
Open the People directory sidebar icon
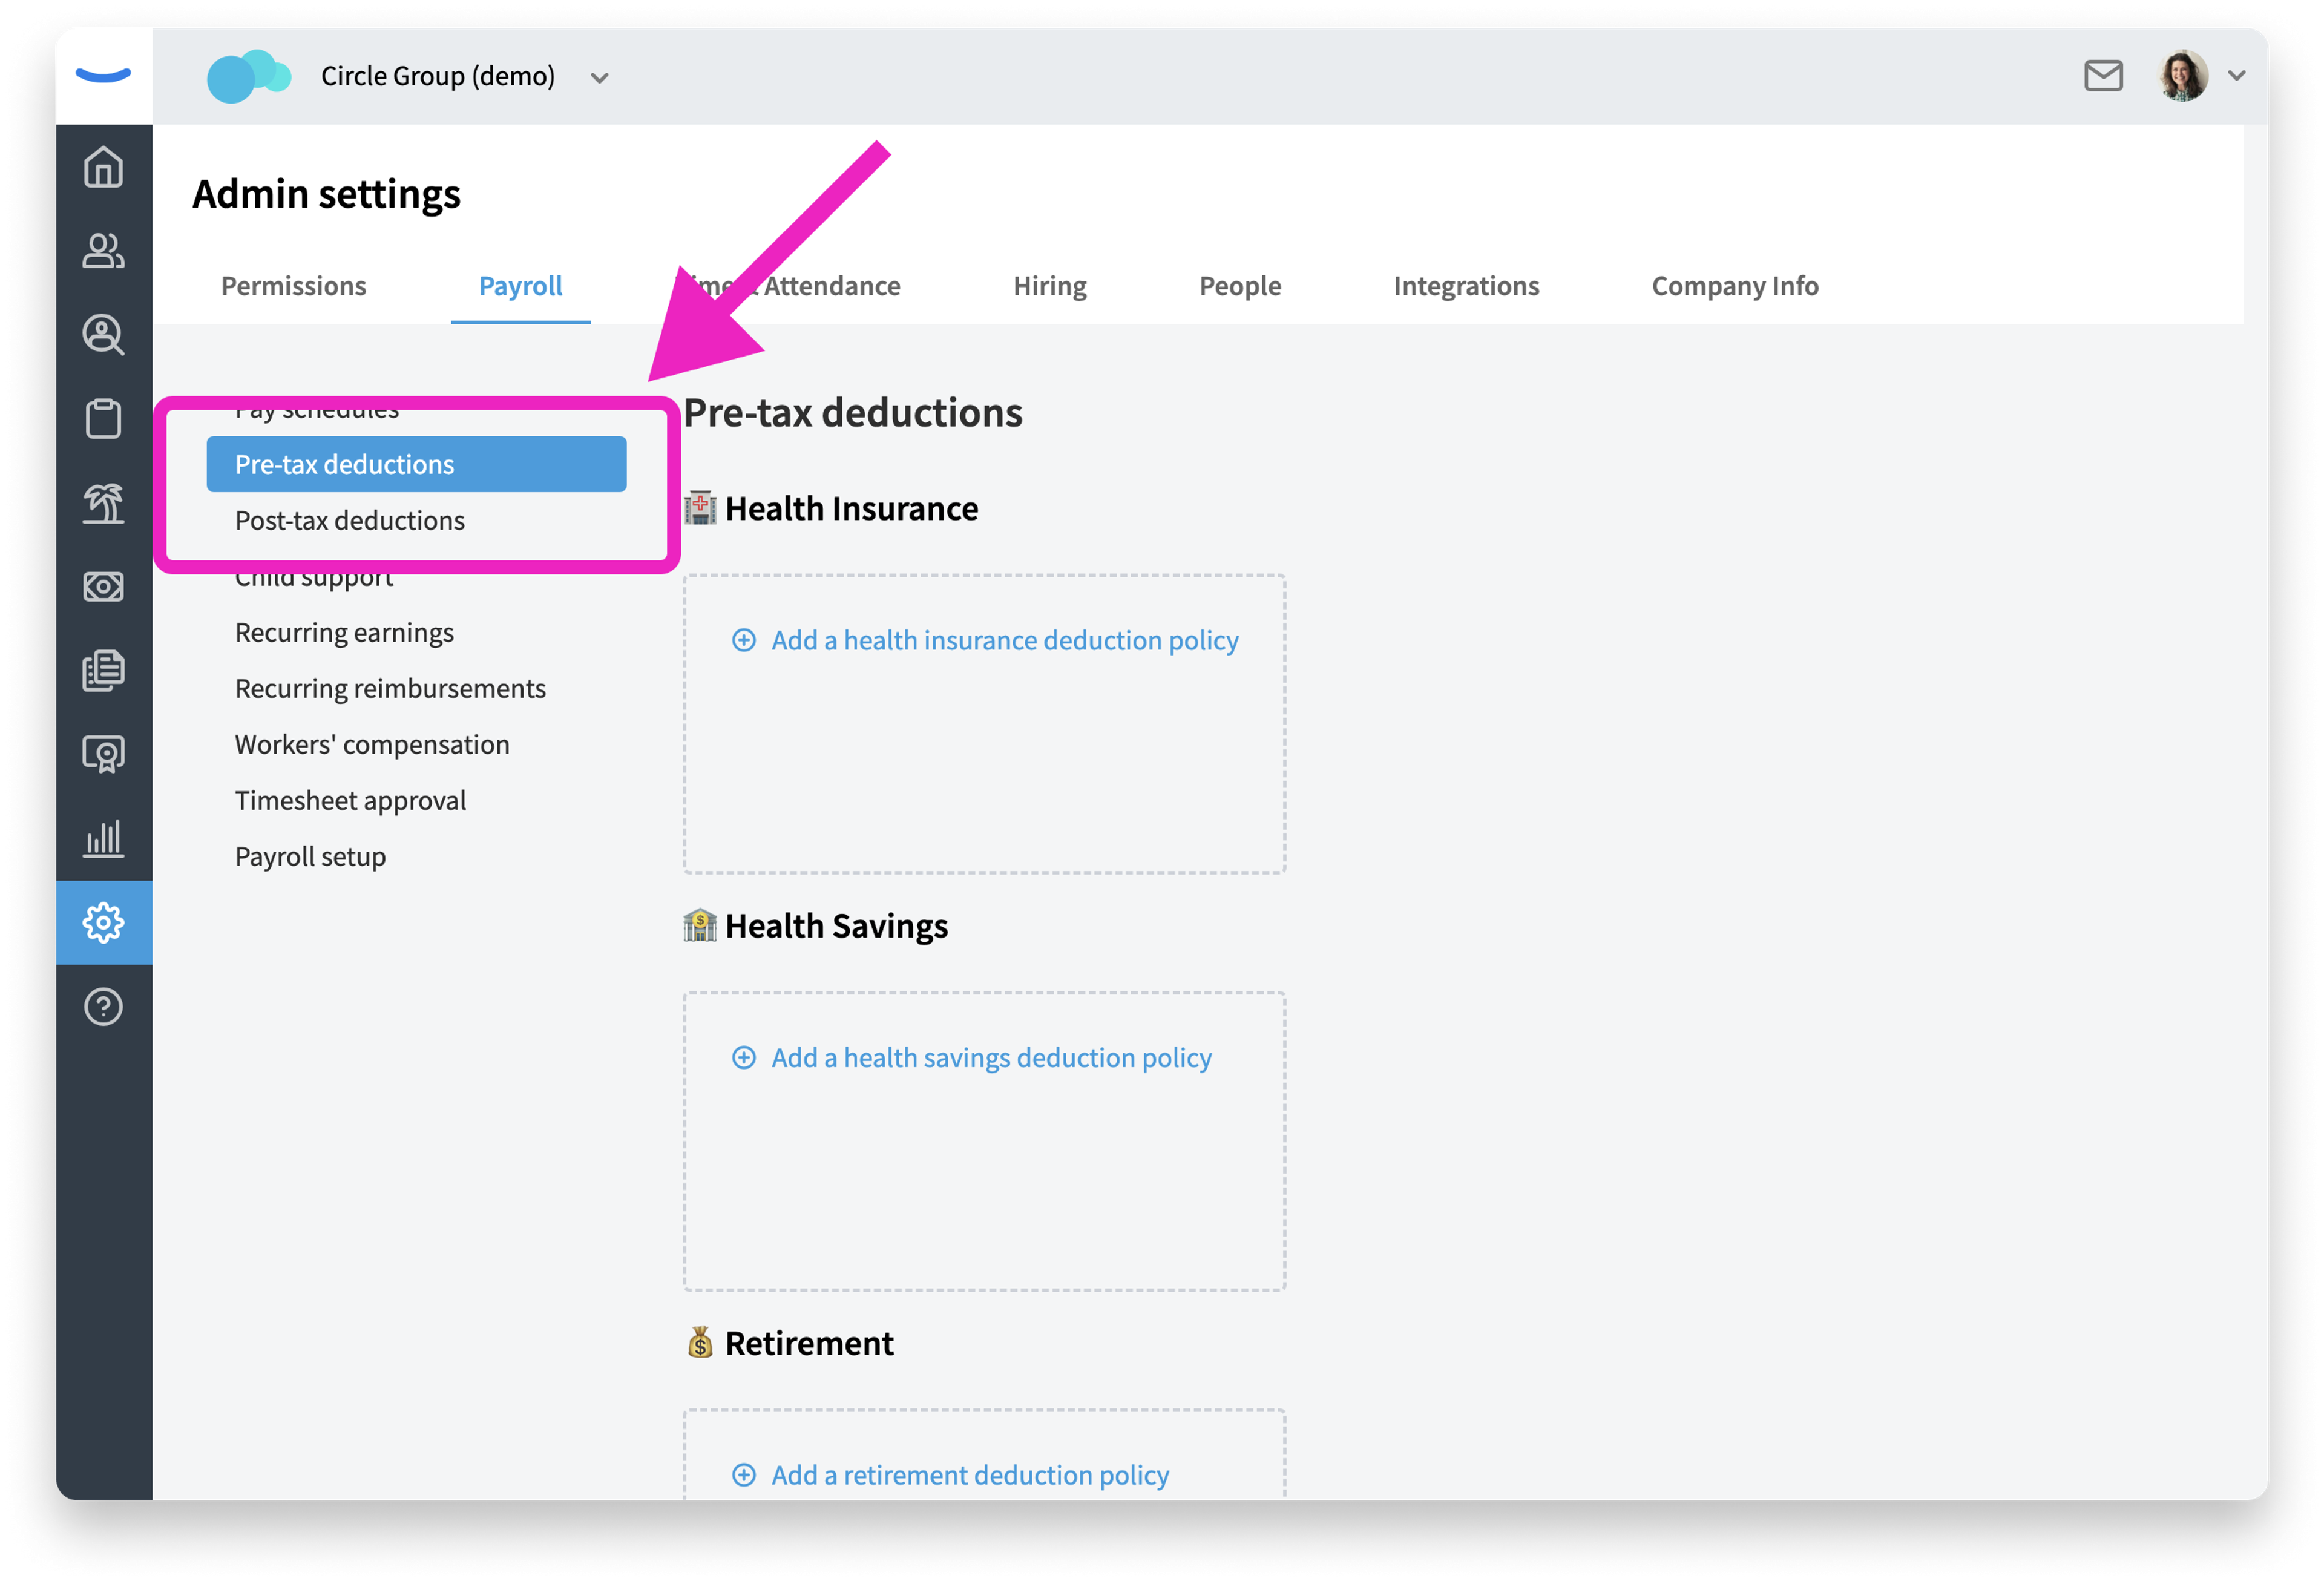pyautogui.click(x=103, y=251)
